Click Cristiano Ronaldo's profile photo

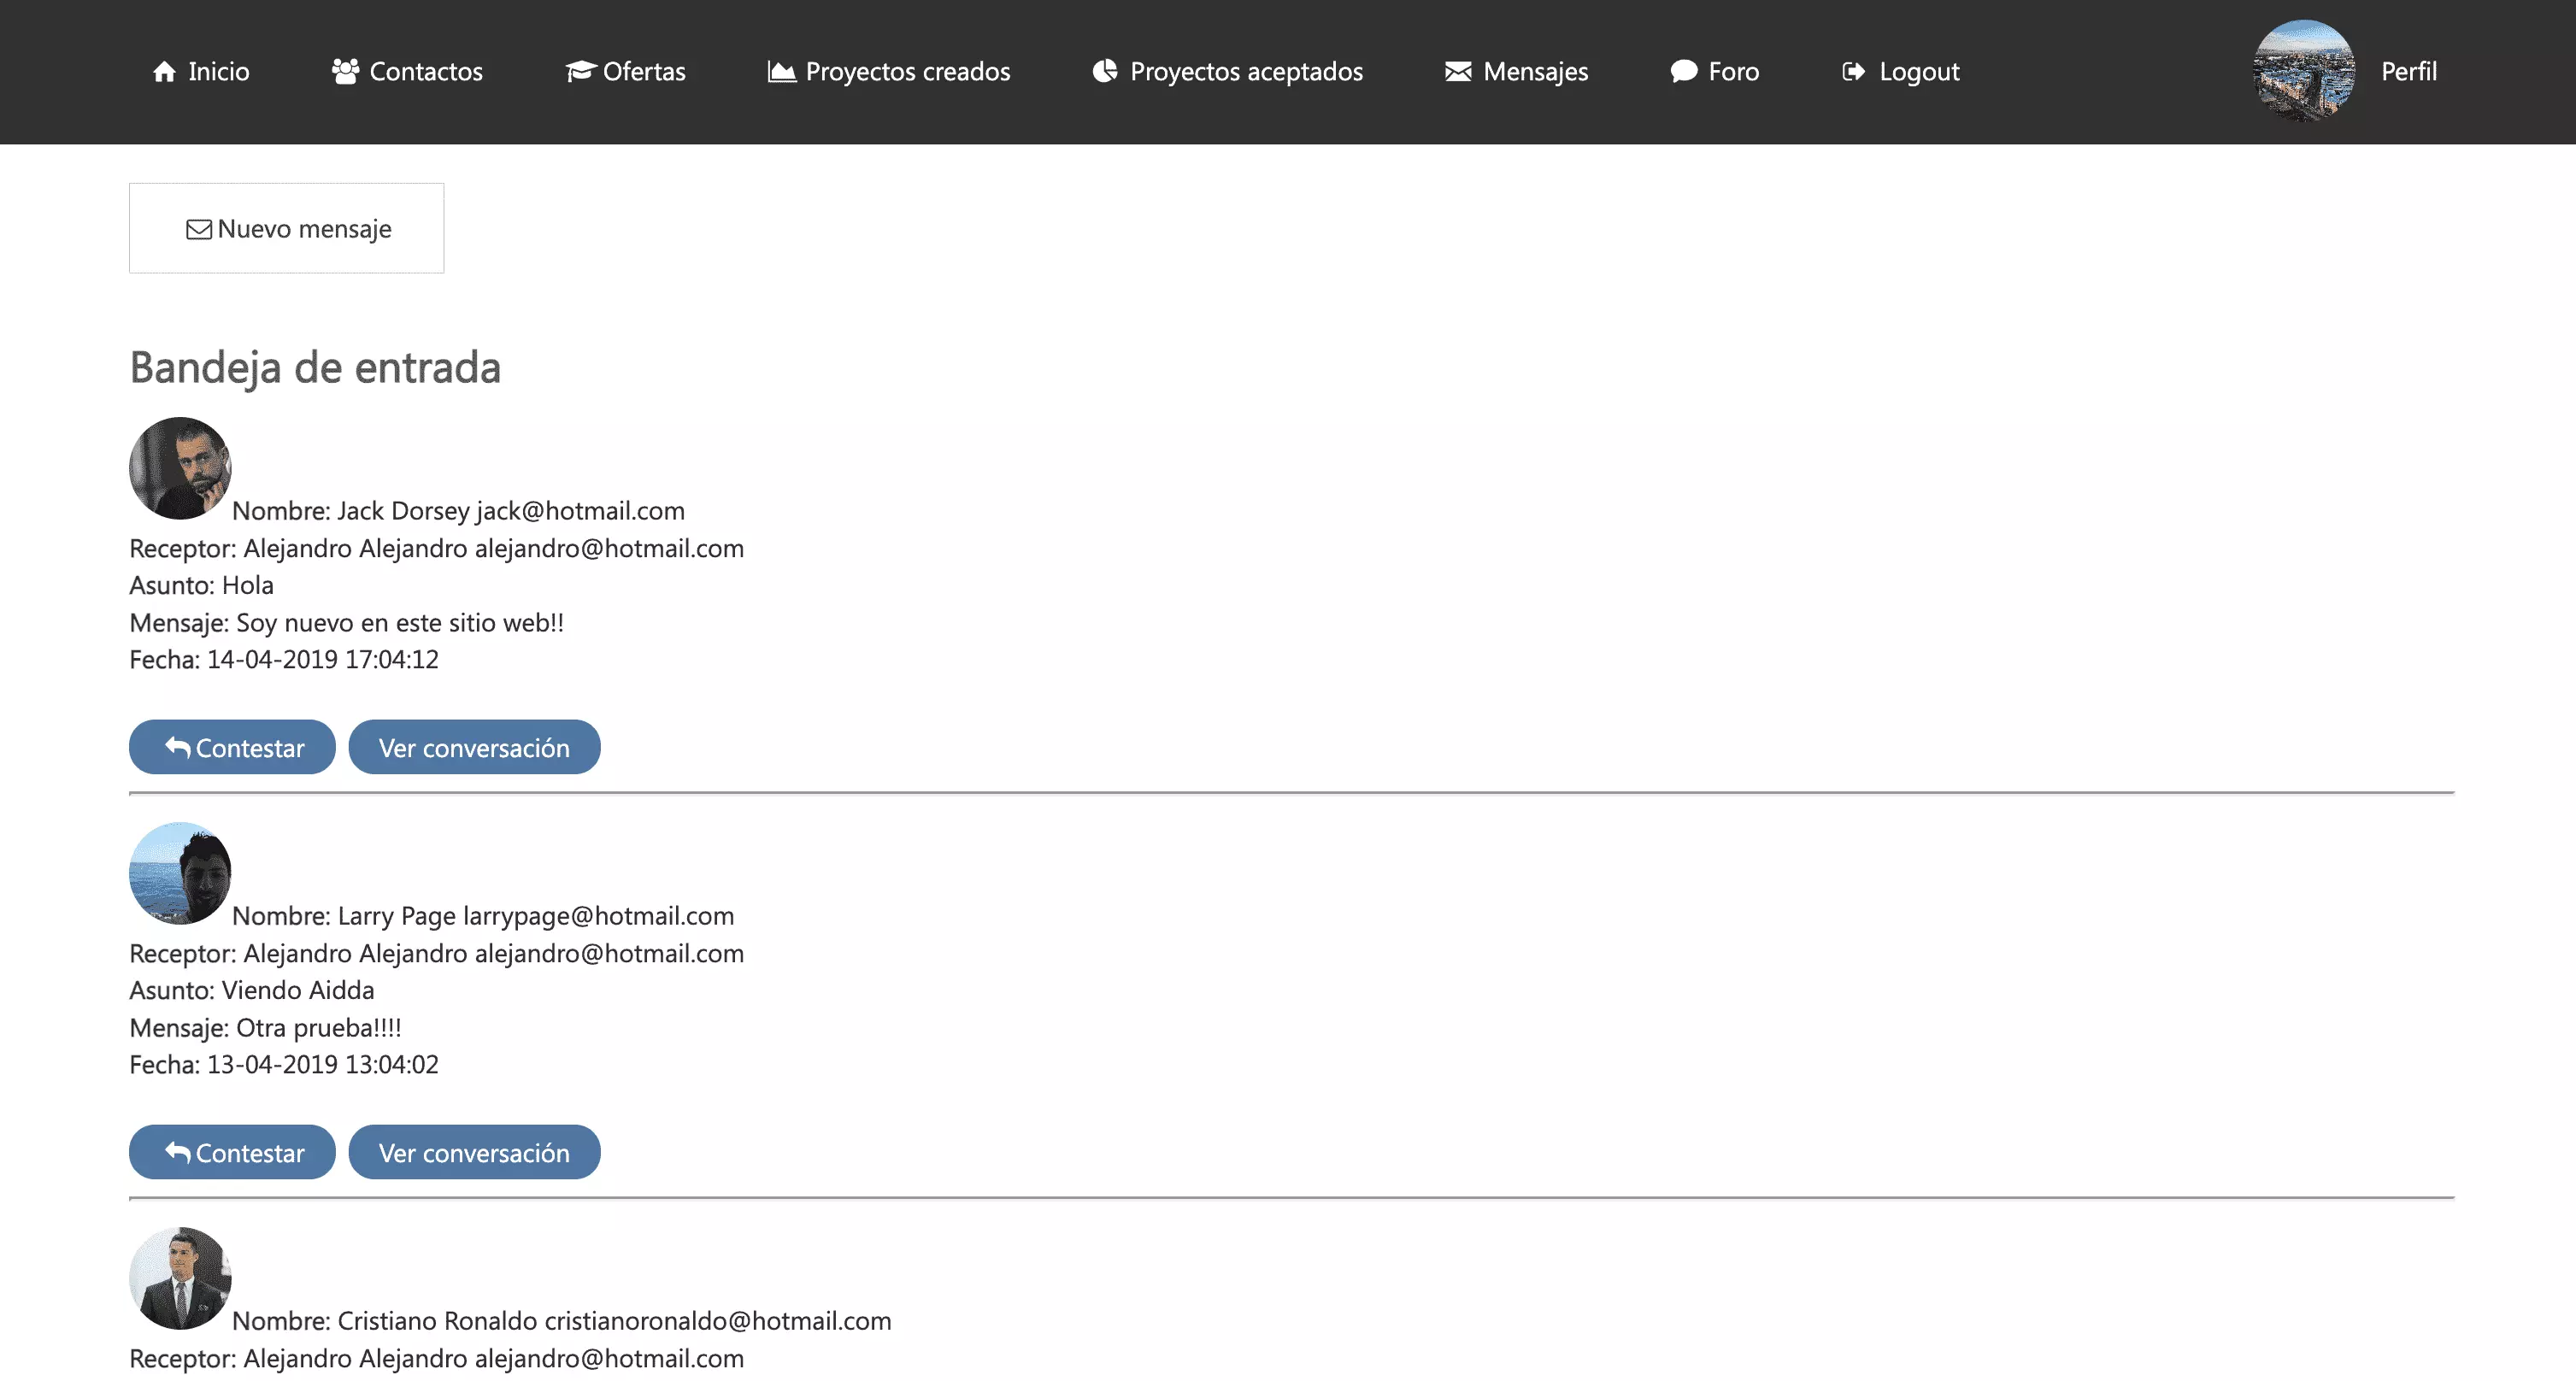click(x=180, y=1278)
